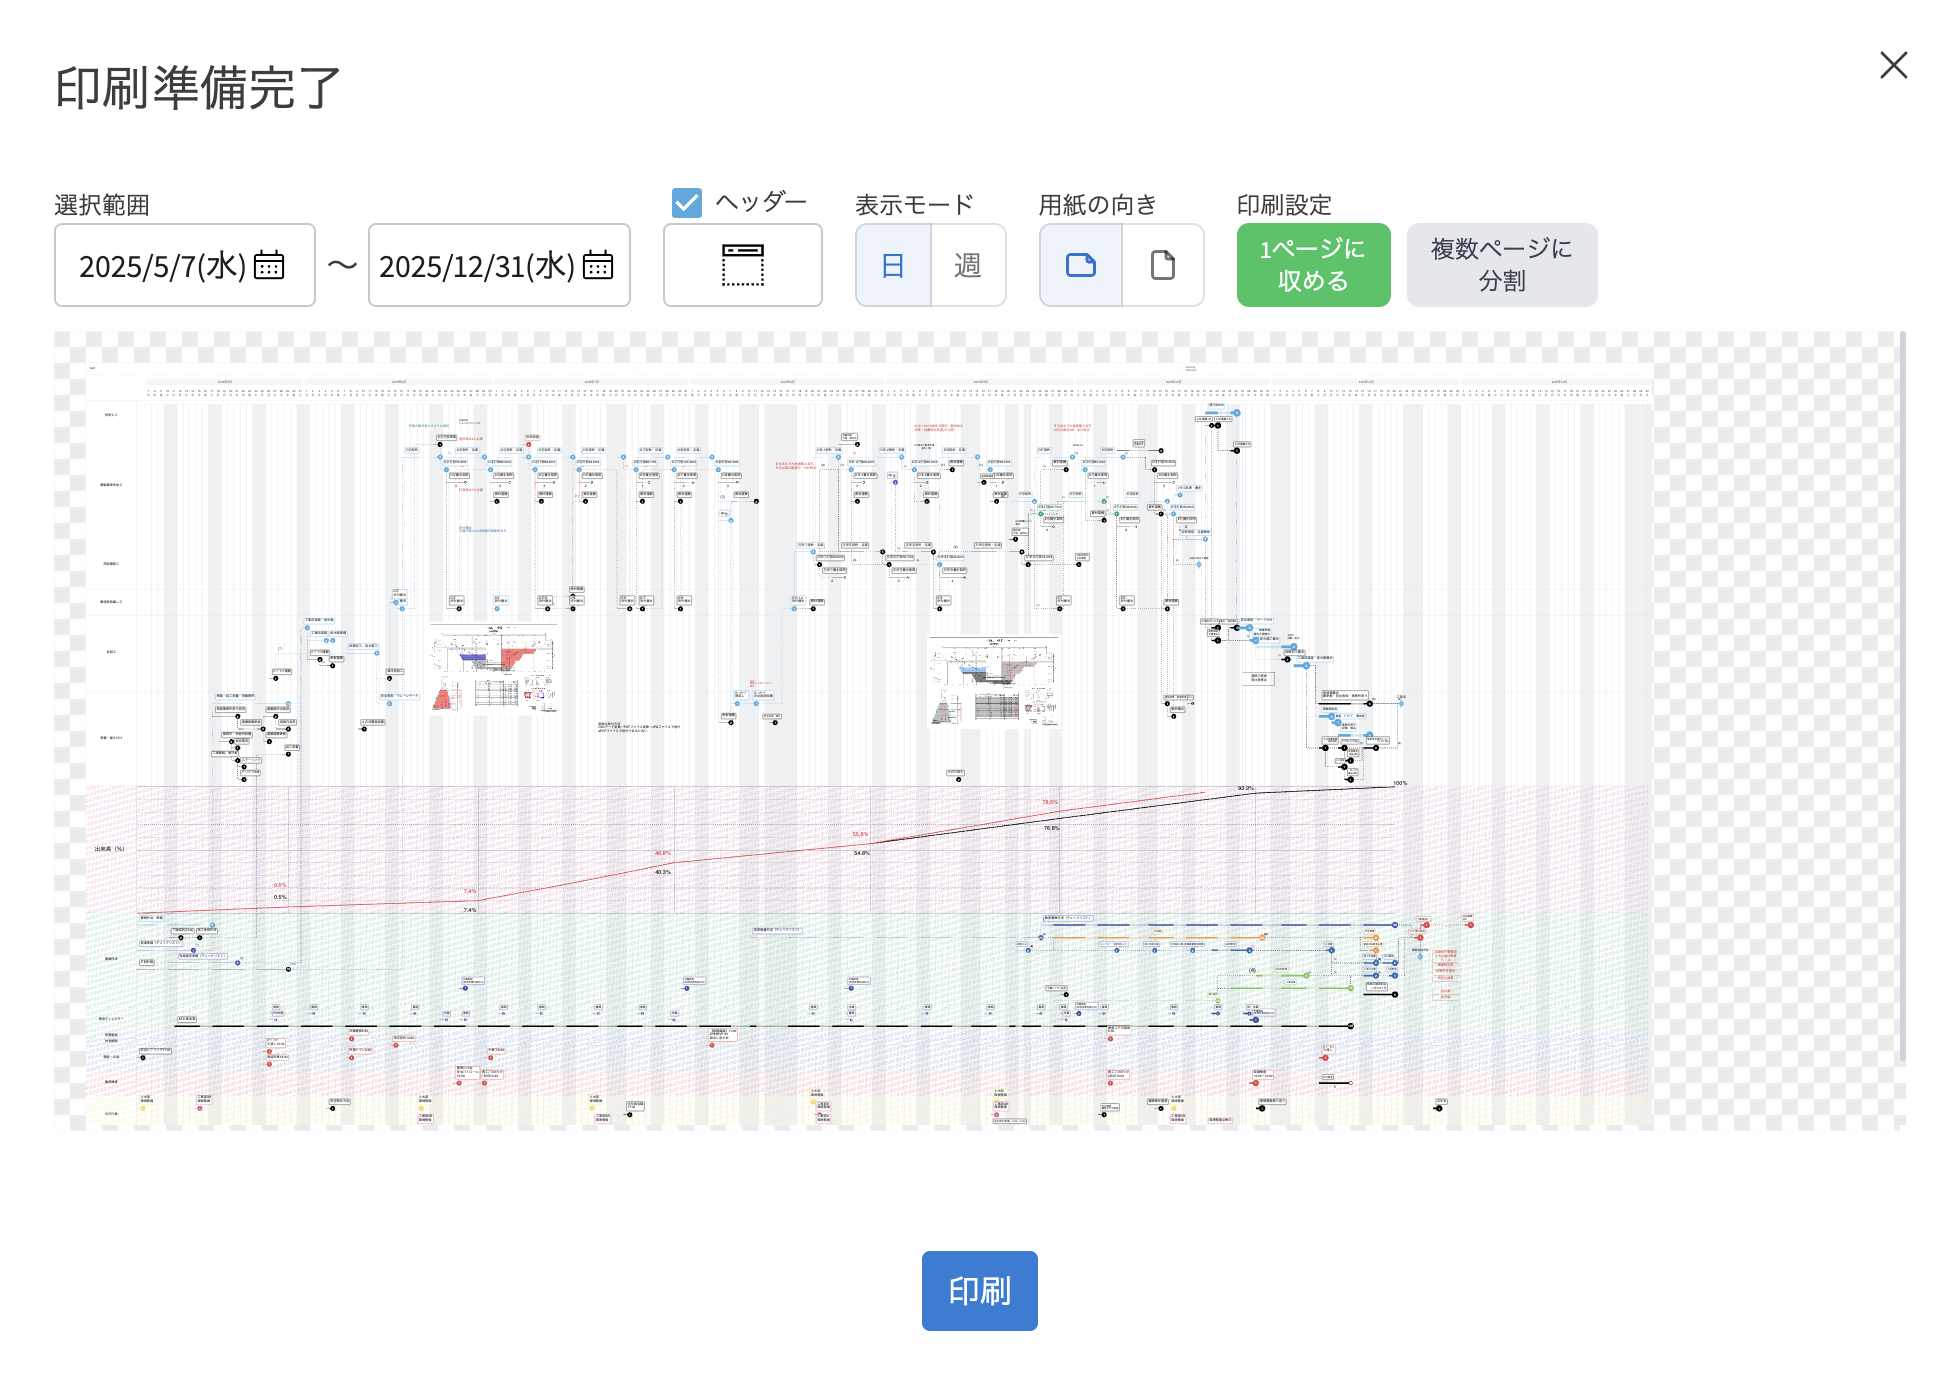Close the print preparation dialog
This screenshot has height=1376, width=1960.
click(x=1892, y=66)
